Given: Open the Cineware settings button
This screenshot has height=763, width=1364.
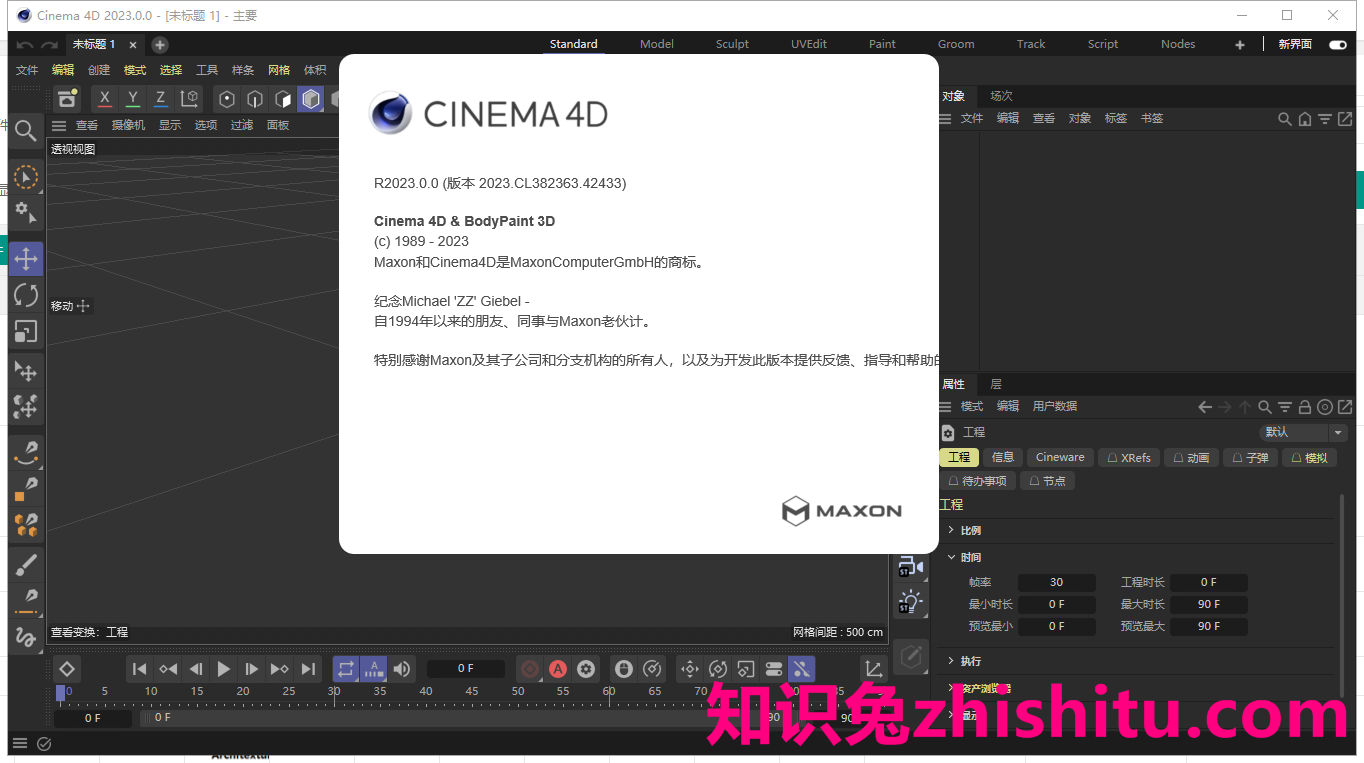Looking at the screenshot, I should (x=1059, y=457).
